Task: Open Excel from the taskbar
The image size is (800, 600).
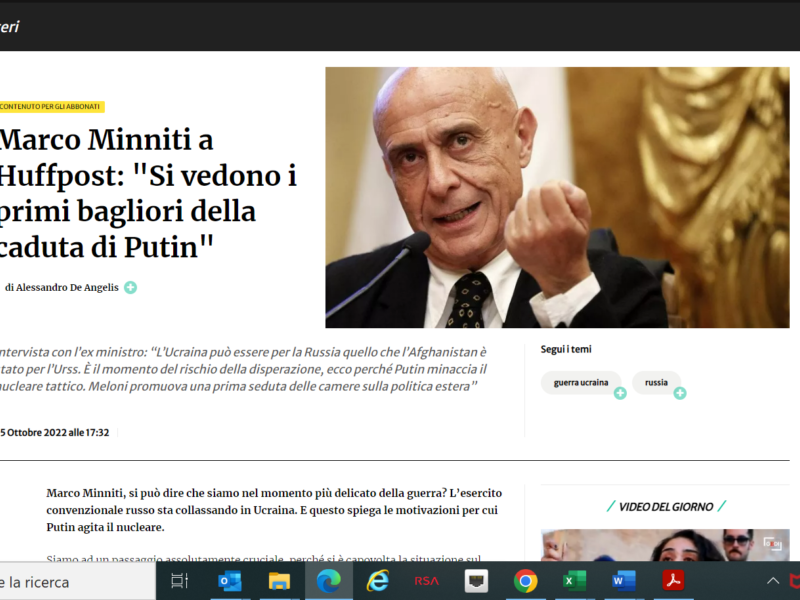Action: (574, 581)
